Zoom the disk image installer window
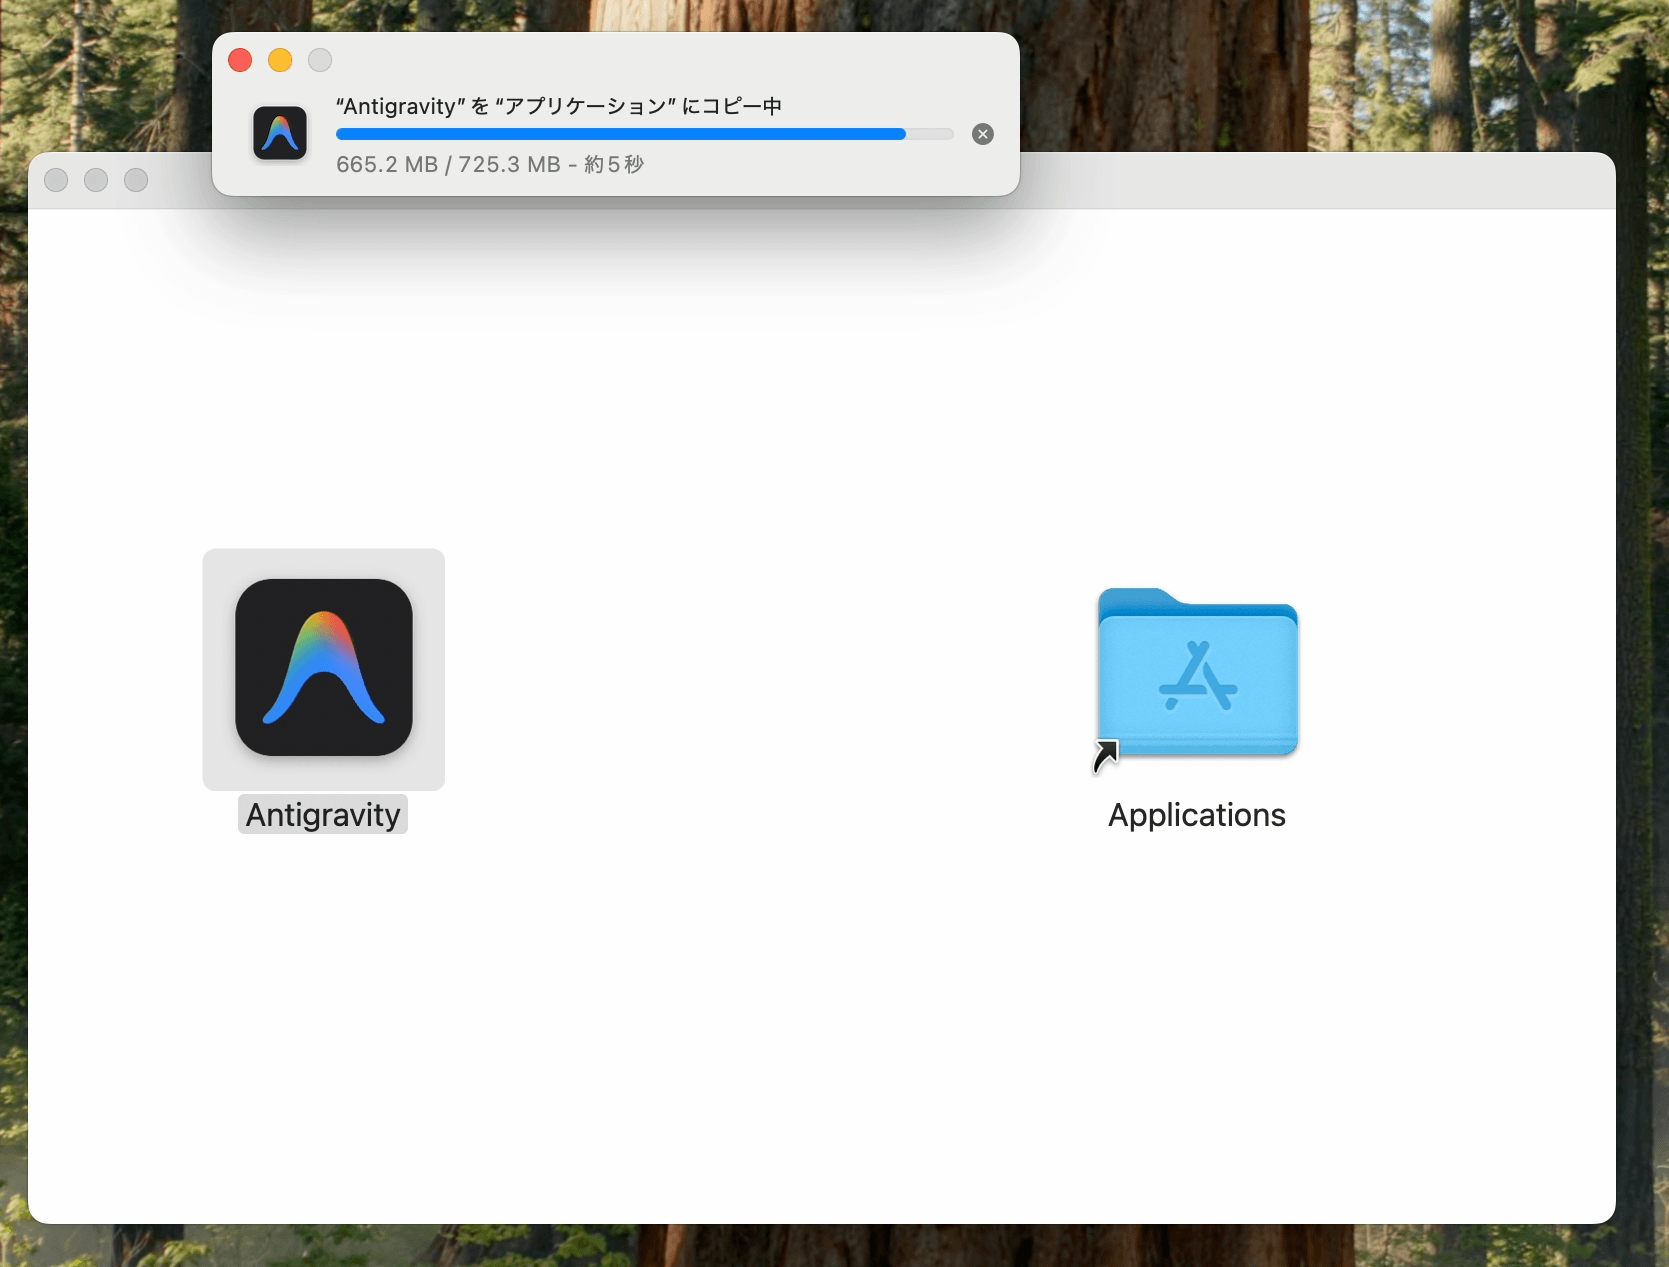Viewport: 1669px width, 1267px height. tap(136, 180)
